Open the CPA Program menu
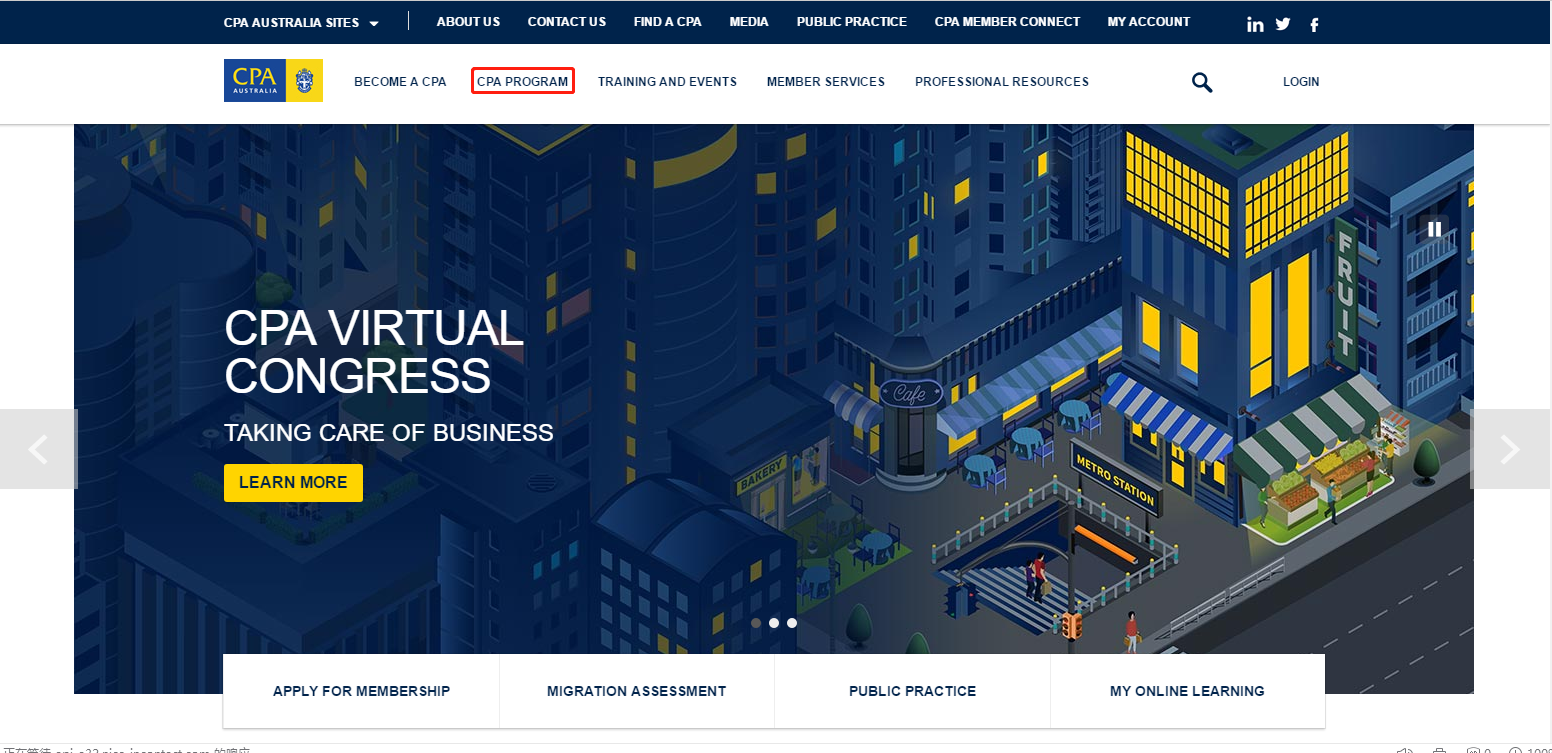This screenshot has width=1552, height=753. [x=523, y=82]
